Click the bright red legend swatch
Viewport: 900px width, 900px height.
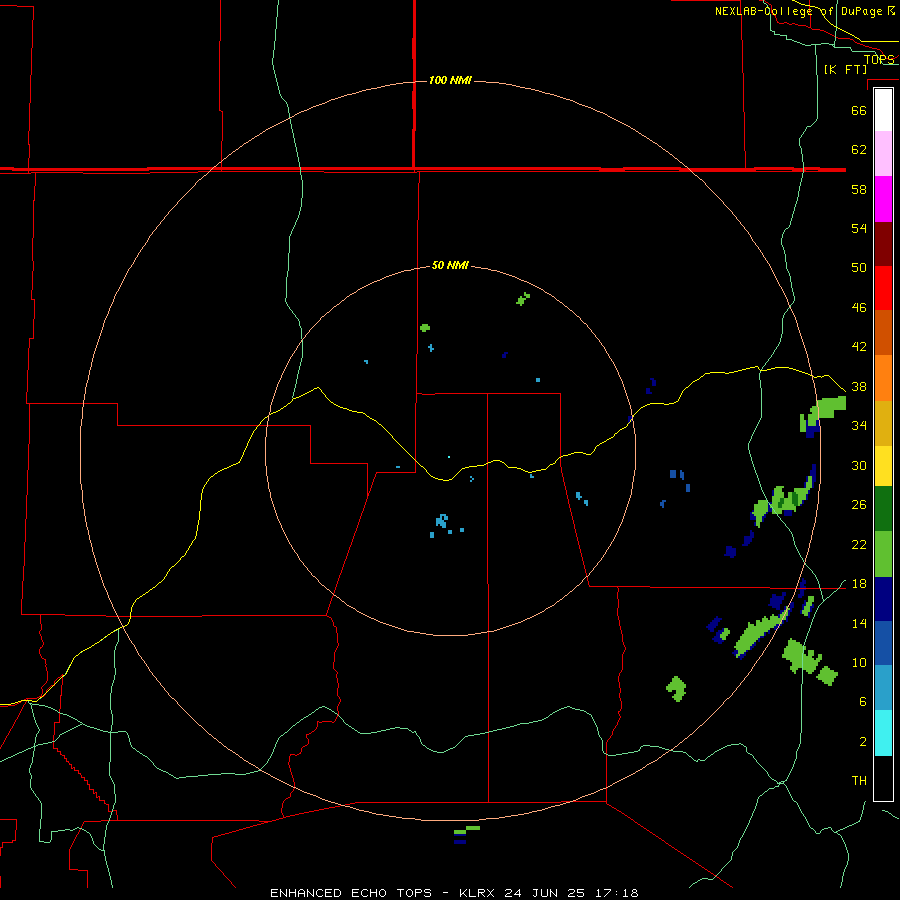[883, 288]
